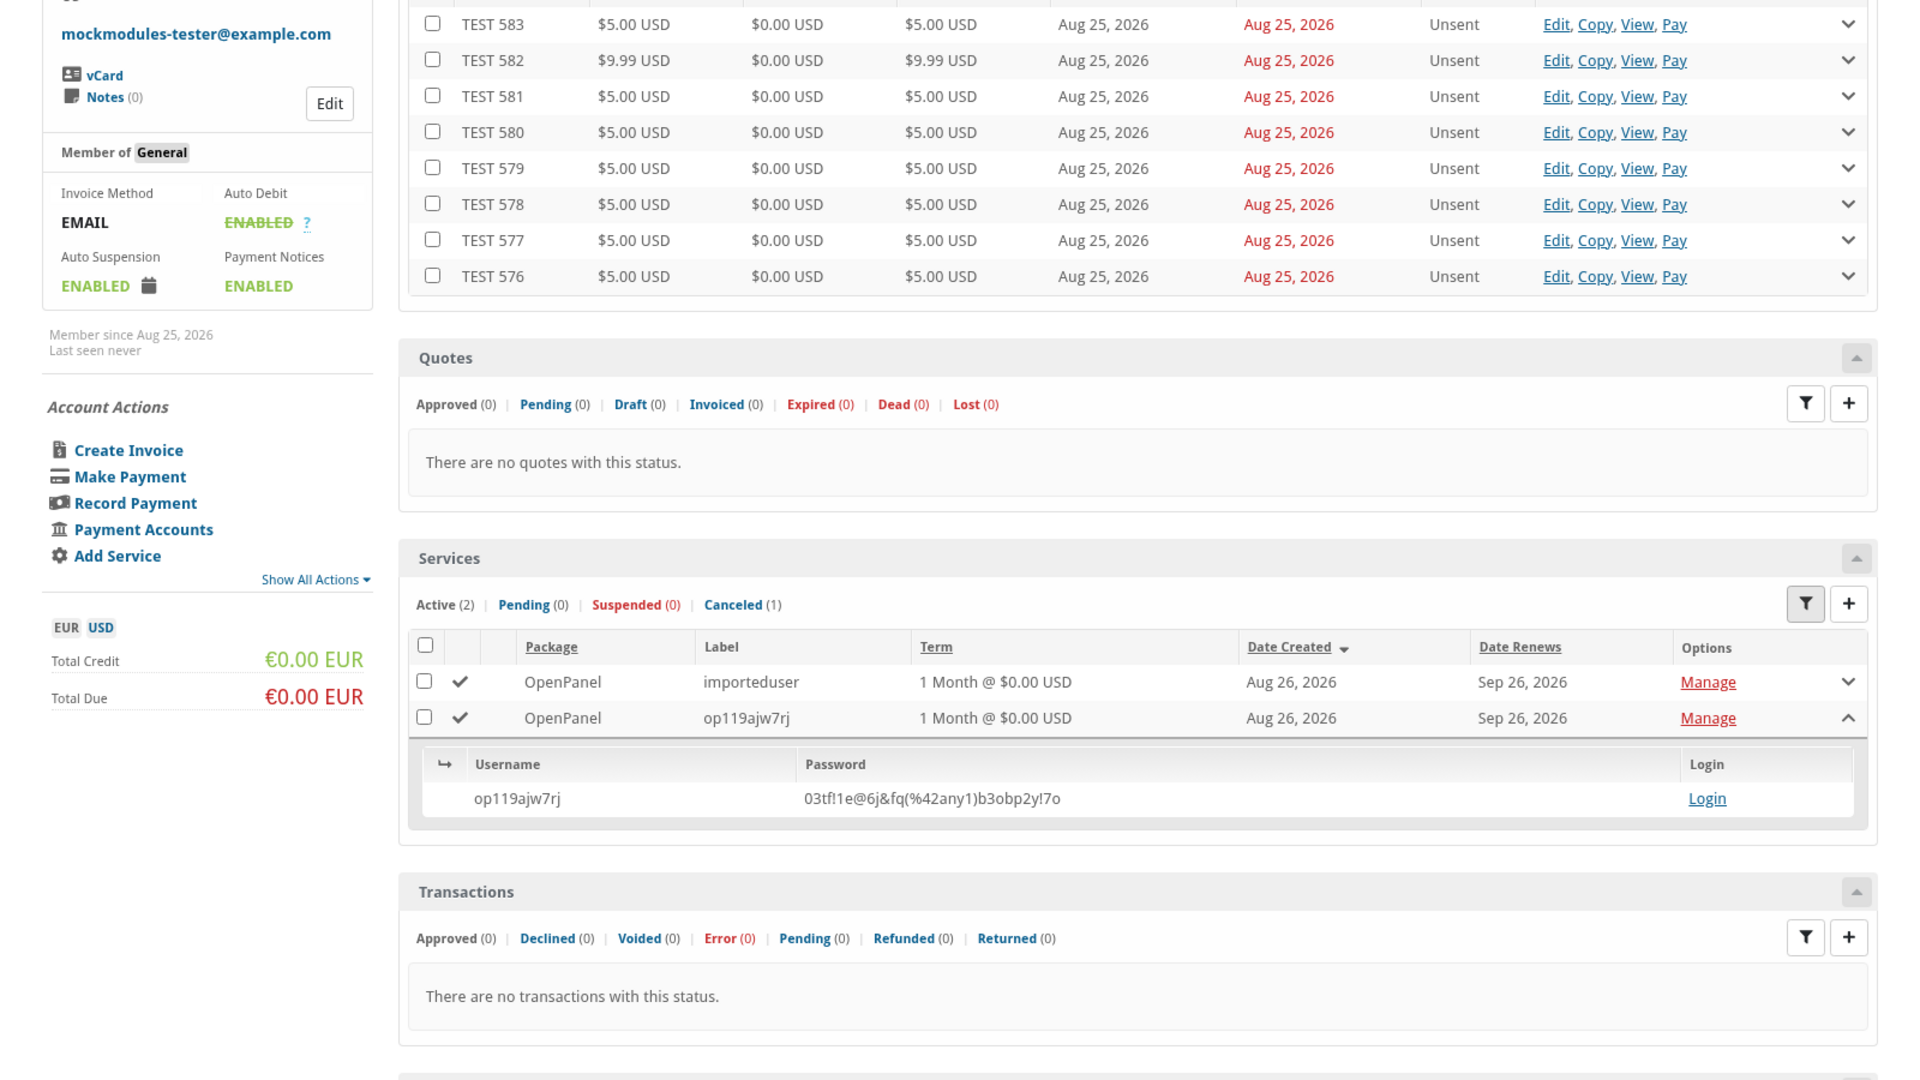Check the importeduser service checkbox
The width and height of the screenshot is (1920, 1080).
click(x=424, y=681)
